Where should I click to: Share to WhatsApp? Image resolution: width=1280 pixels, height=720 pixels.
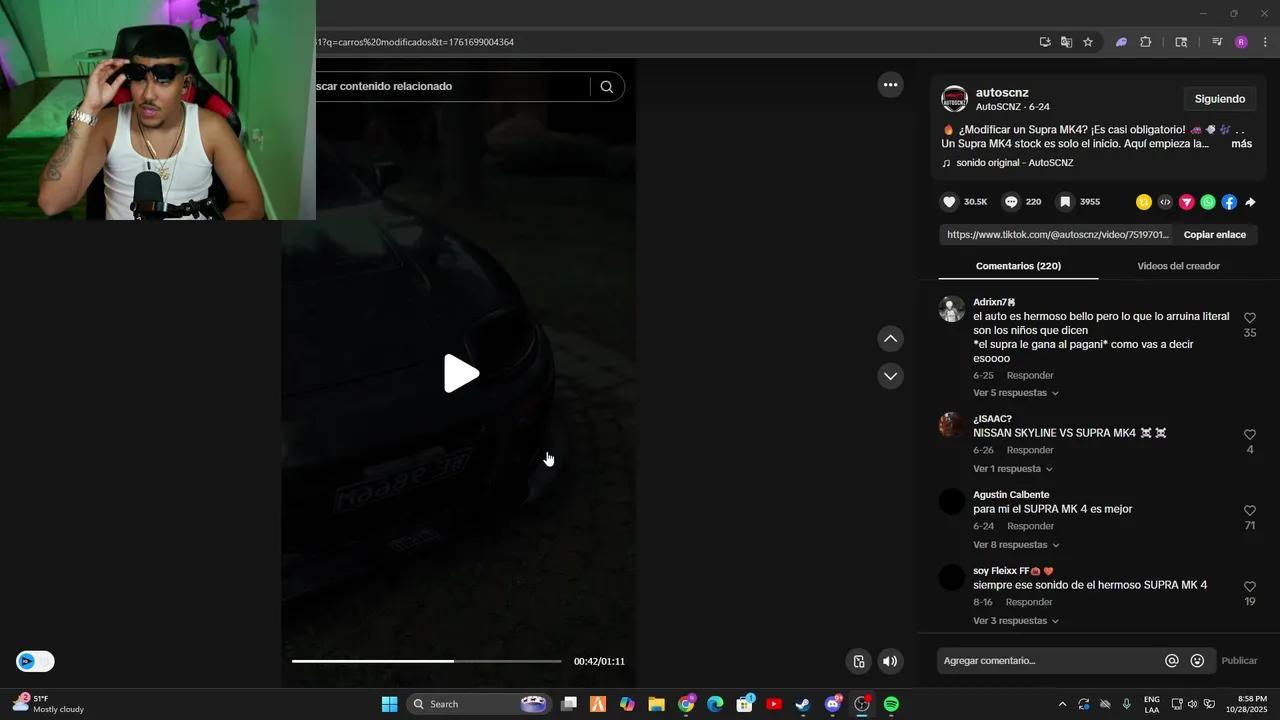click(1208, 202)
